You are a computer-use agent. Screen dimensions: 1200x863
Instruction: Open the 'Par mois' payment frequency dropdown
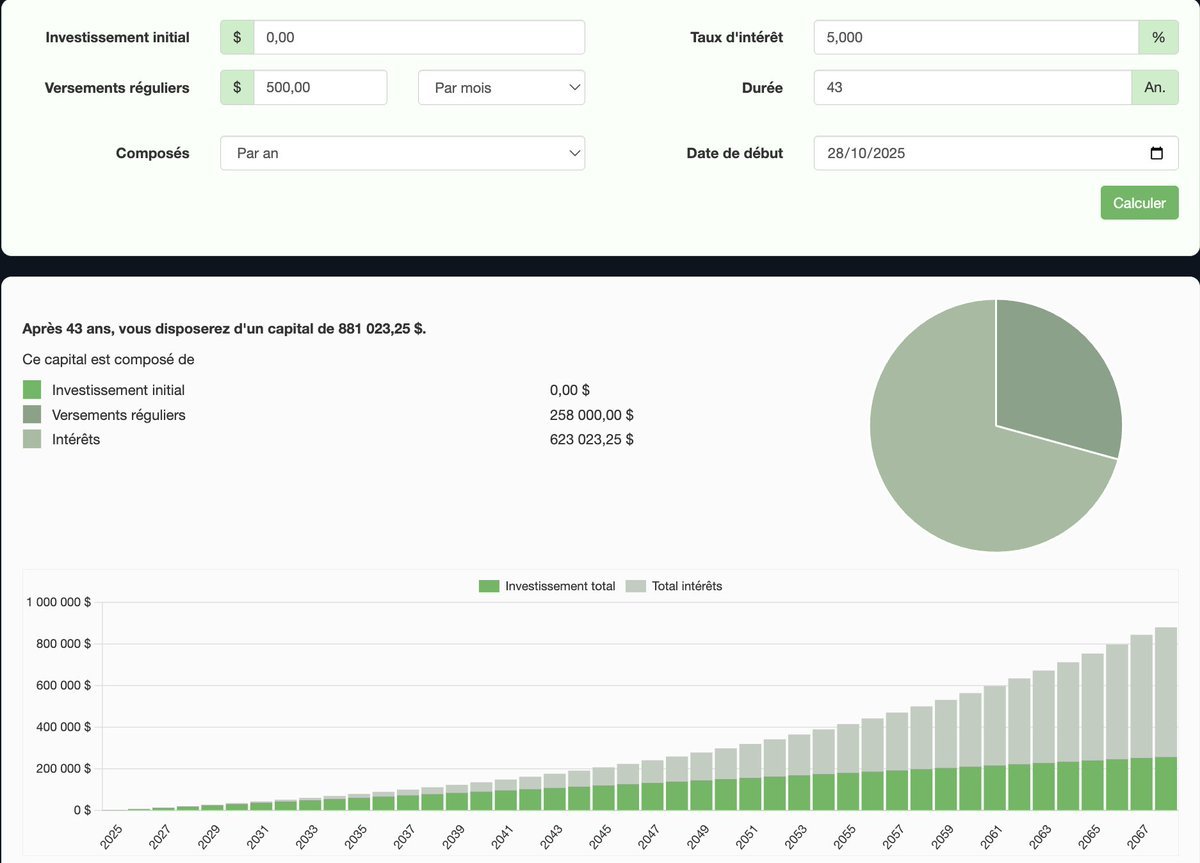[x=500, y=87]
